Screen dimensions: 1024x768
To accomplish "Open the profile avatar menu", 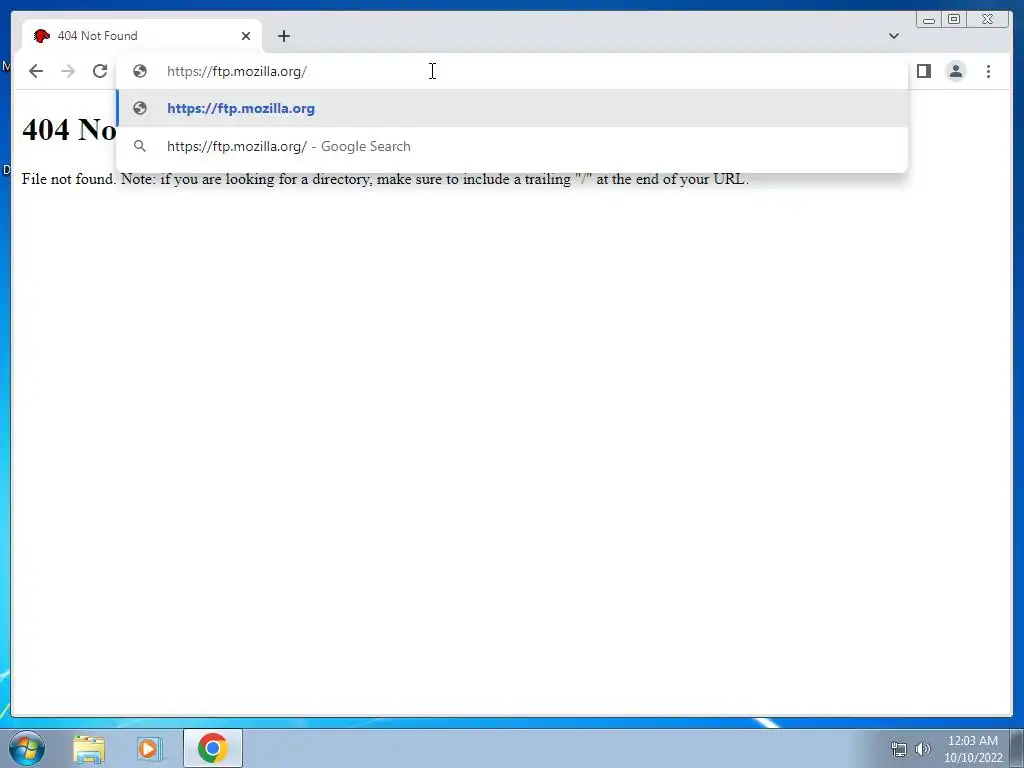I will (x=956, y=71).
